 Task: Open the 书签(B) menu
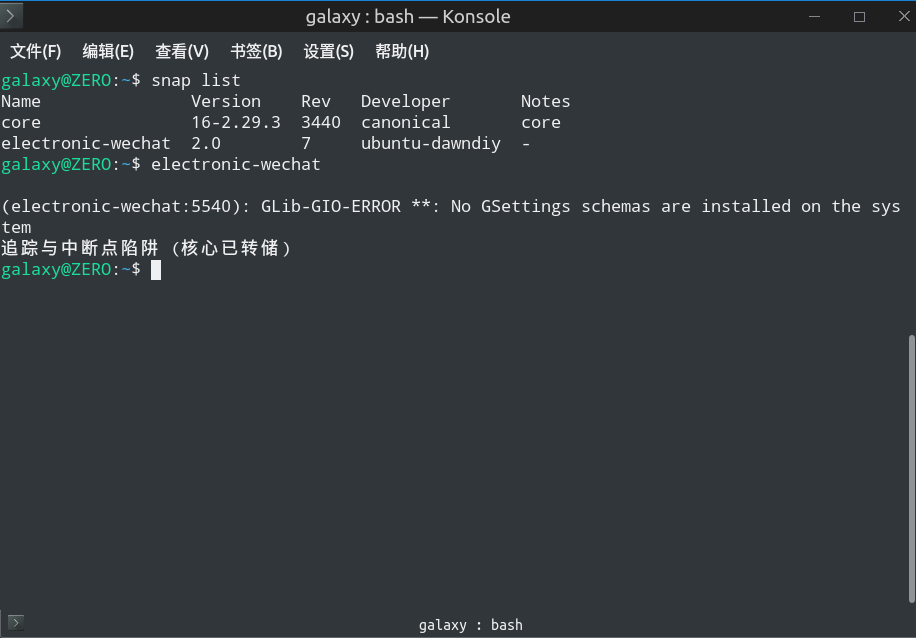coord(256,51)
